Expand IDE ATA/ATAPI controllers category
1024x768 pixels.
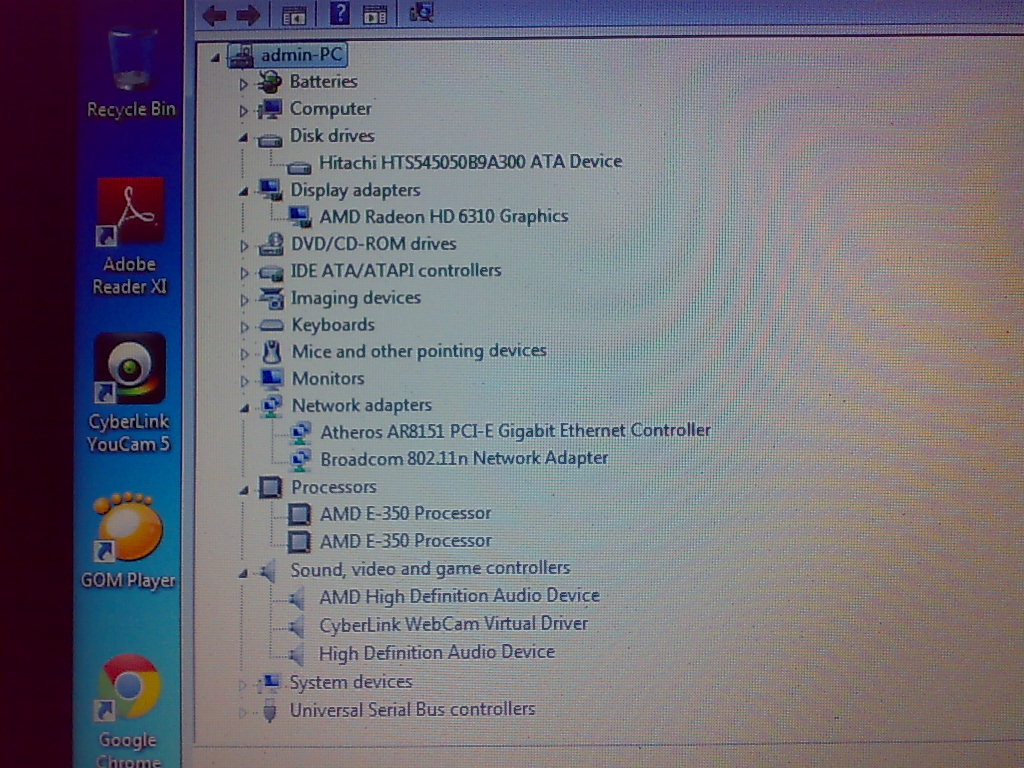(243, 273)
